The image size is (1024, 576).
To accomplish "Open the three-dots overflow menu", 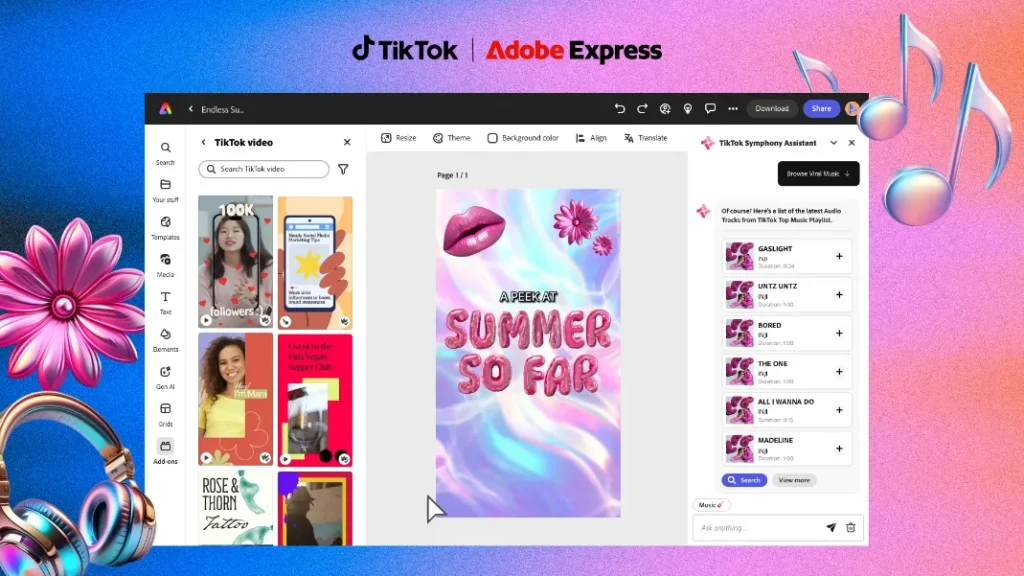I will pyautogui.click(x=733, y=108).
